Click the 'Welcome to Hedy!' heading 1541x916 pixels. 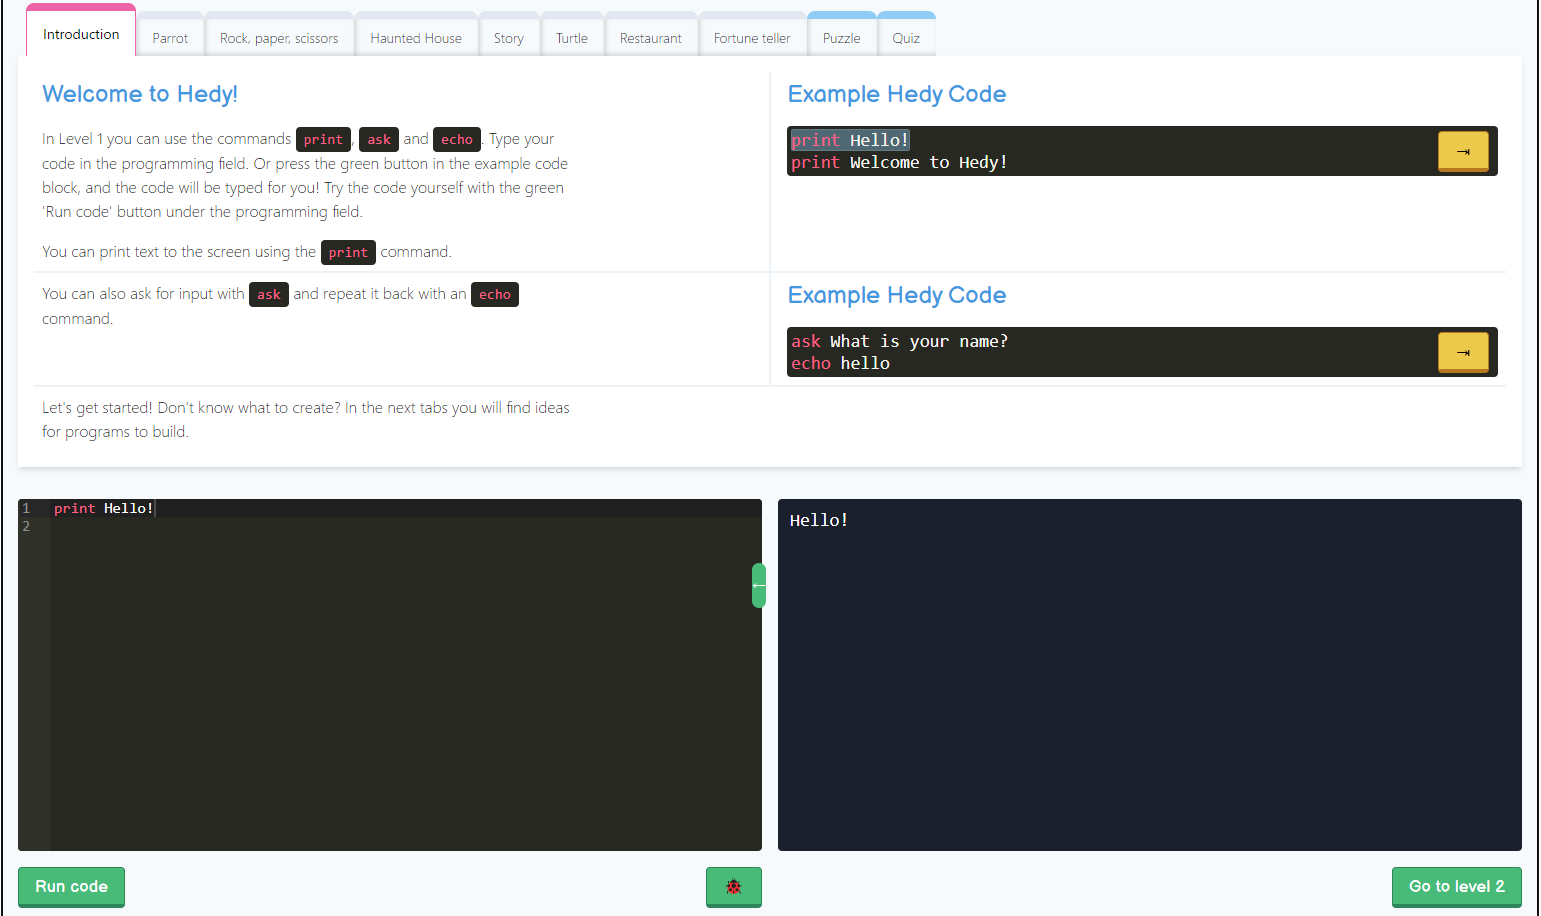coord(140,94)
